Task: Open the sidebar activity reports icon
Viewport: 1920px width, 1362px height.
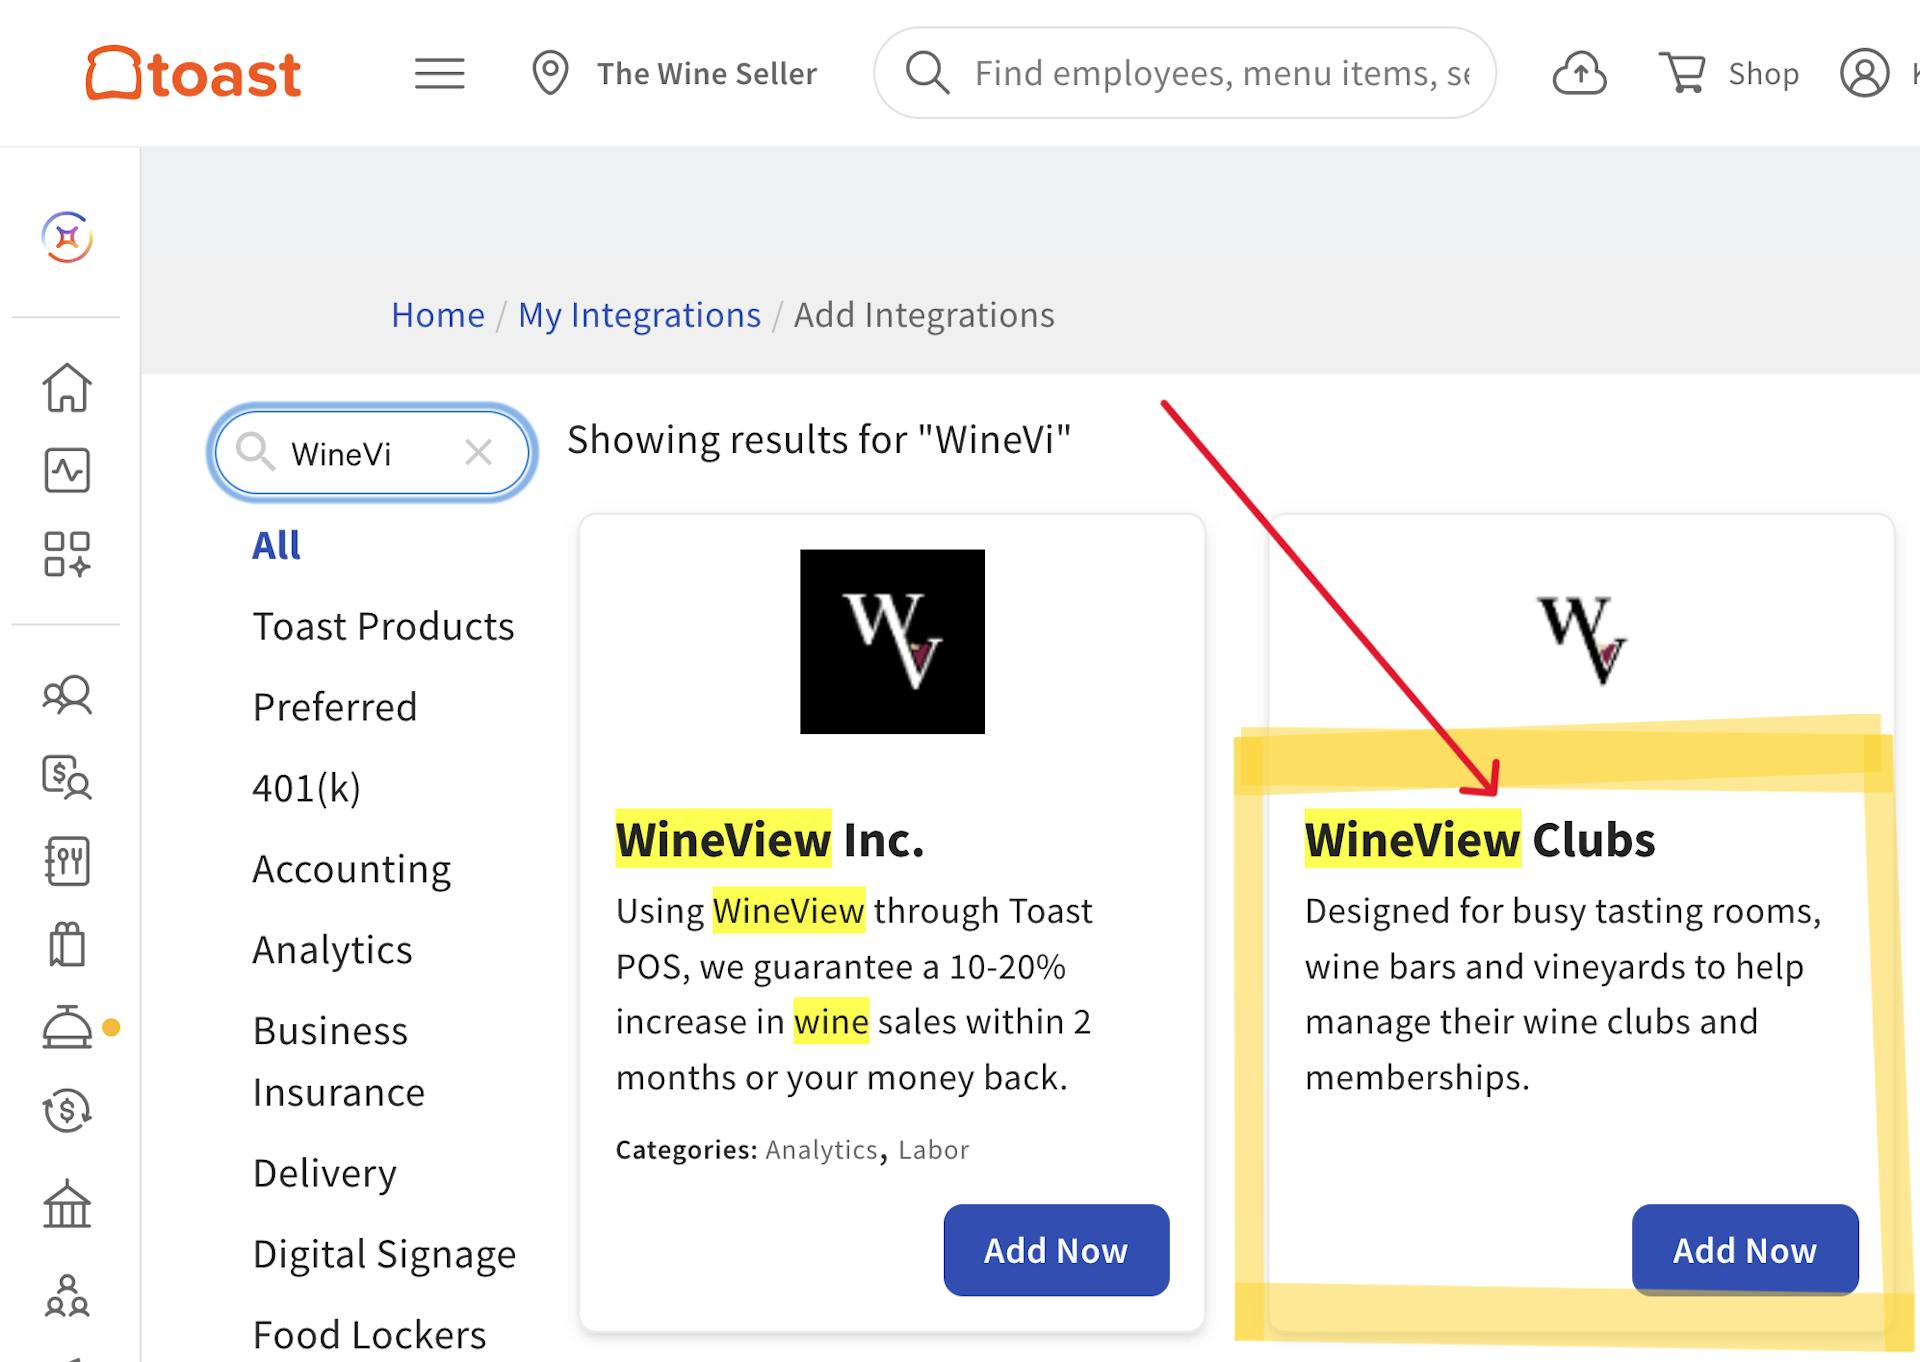Action: [67, 470]
